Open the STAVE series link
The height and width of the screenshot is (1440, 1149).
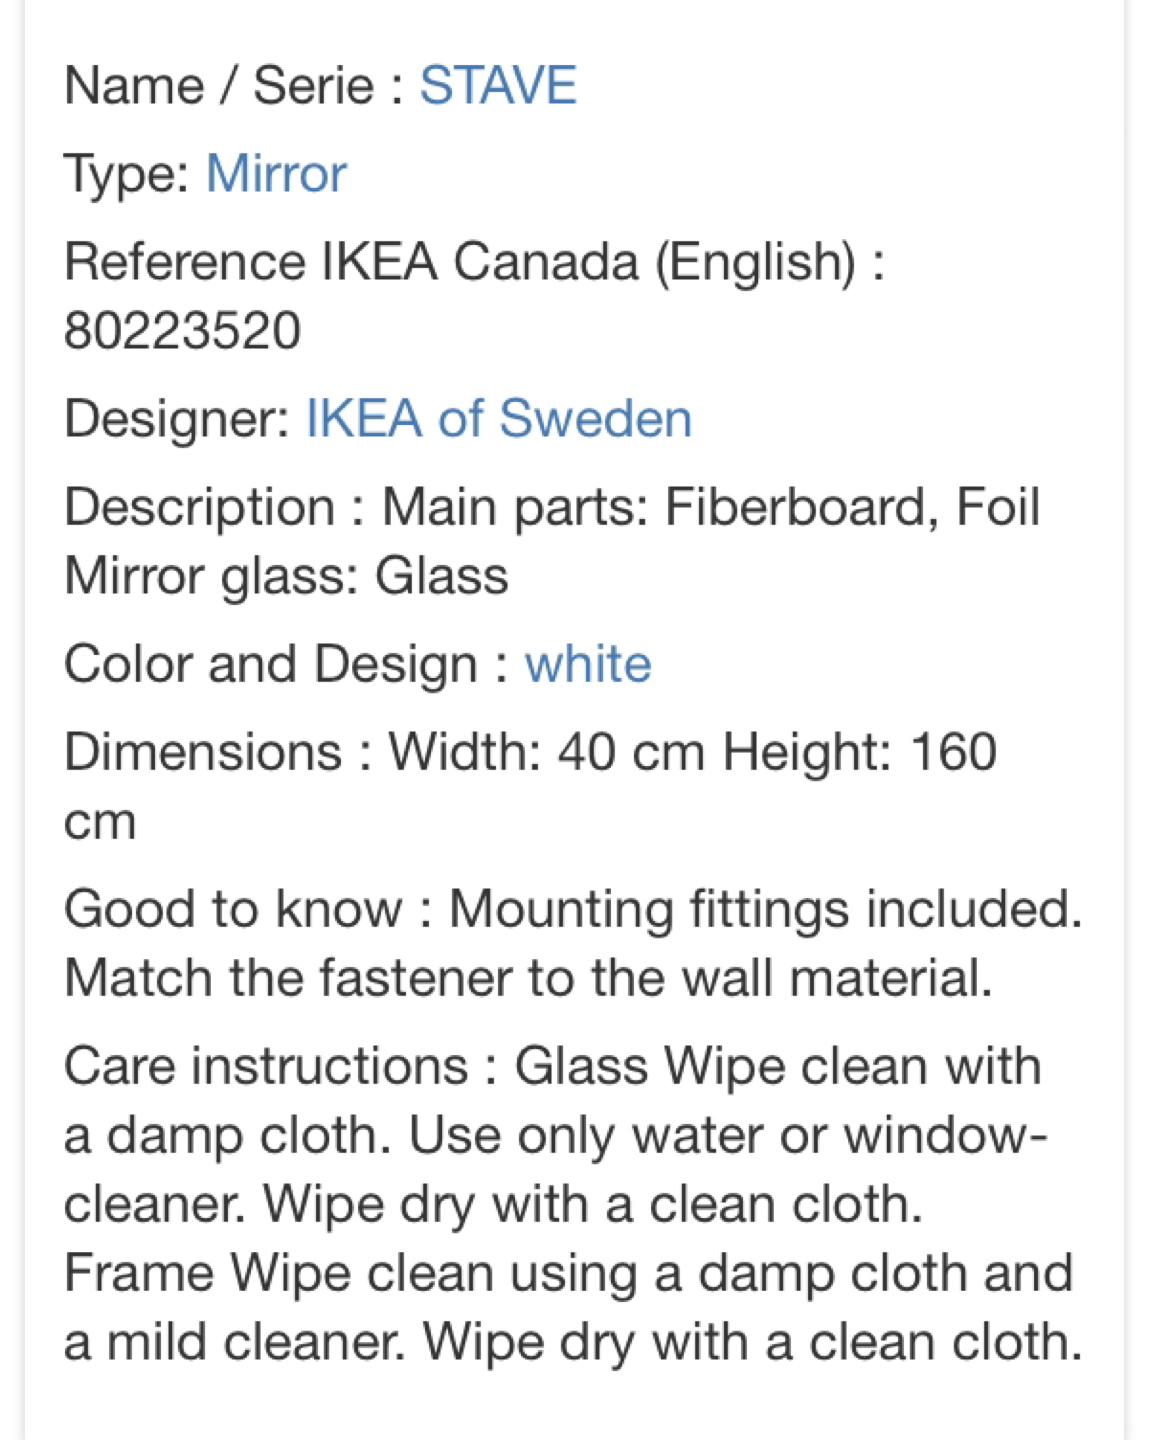(x=497, y=85)
